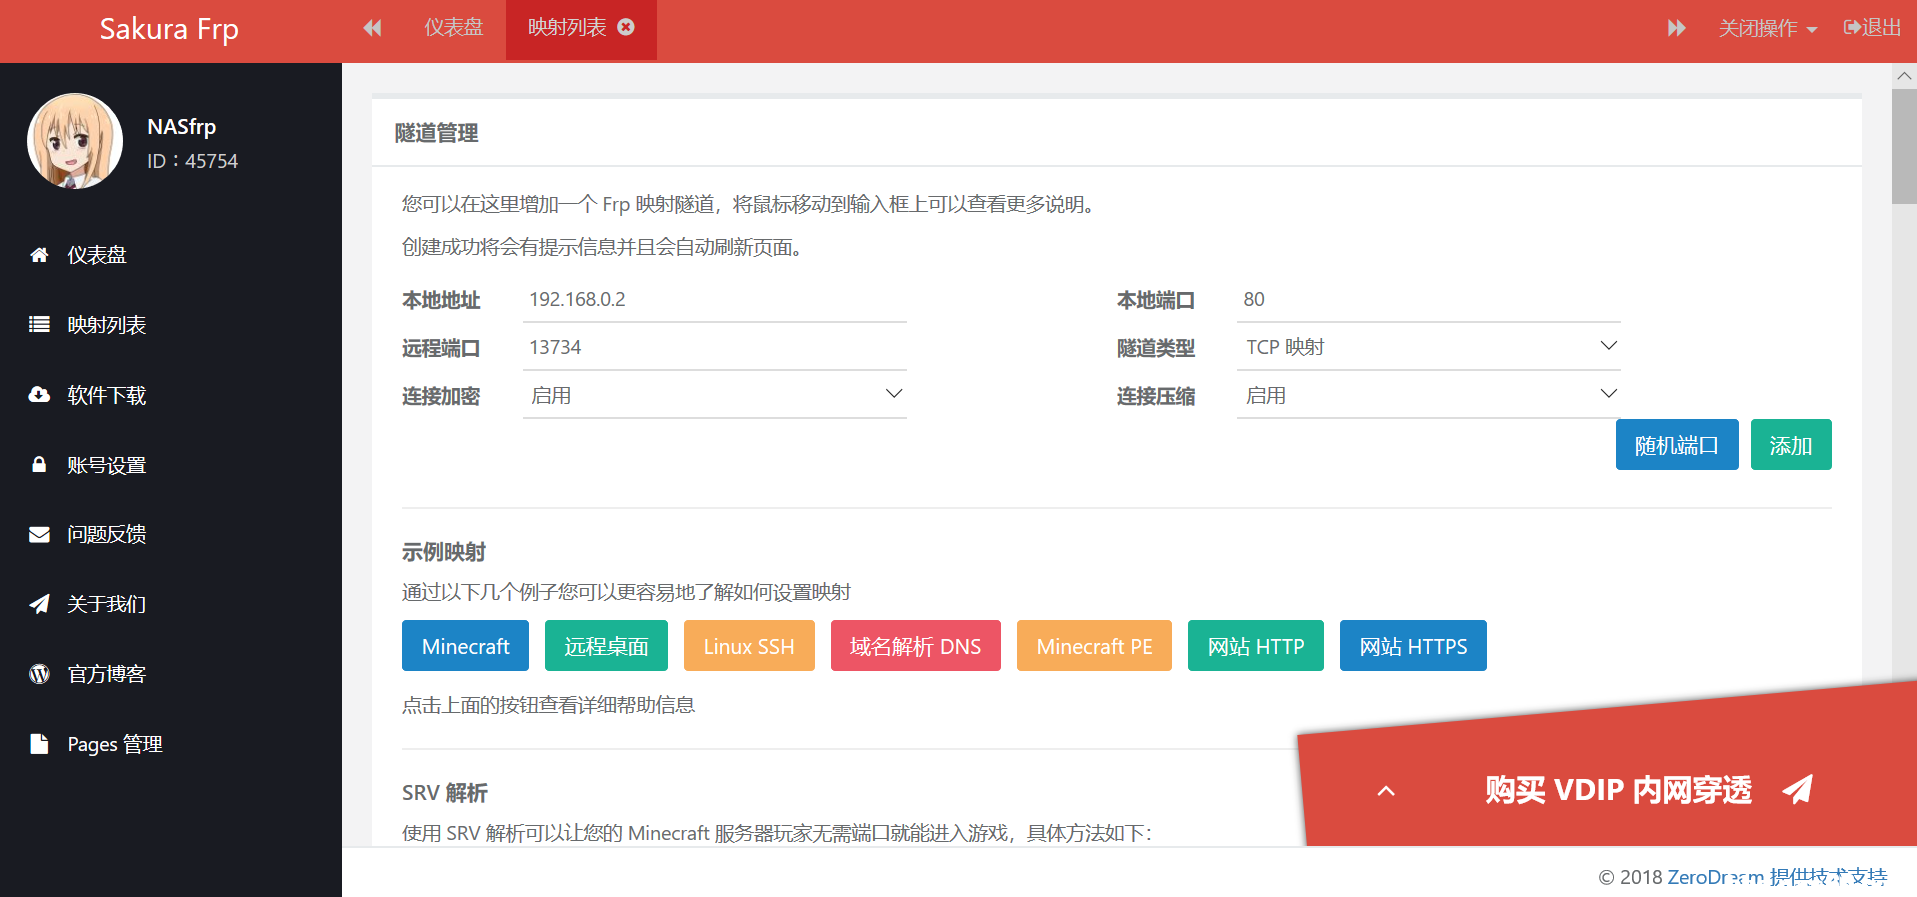Click the NASfrp user avatar
The image size is (1917, 897).
[x=75, y=141]
